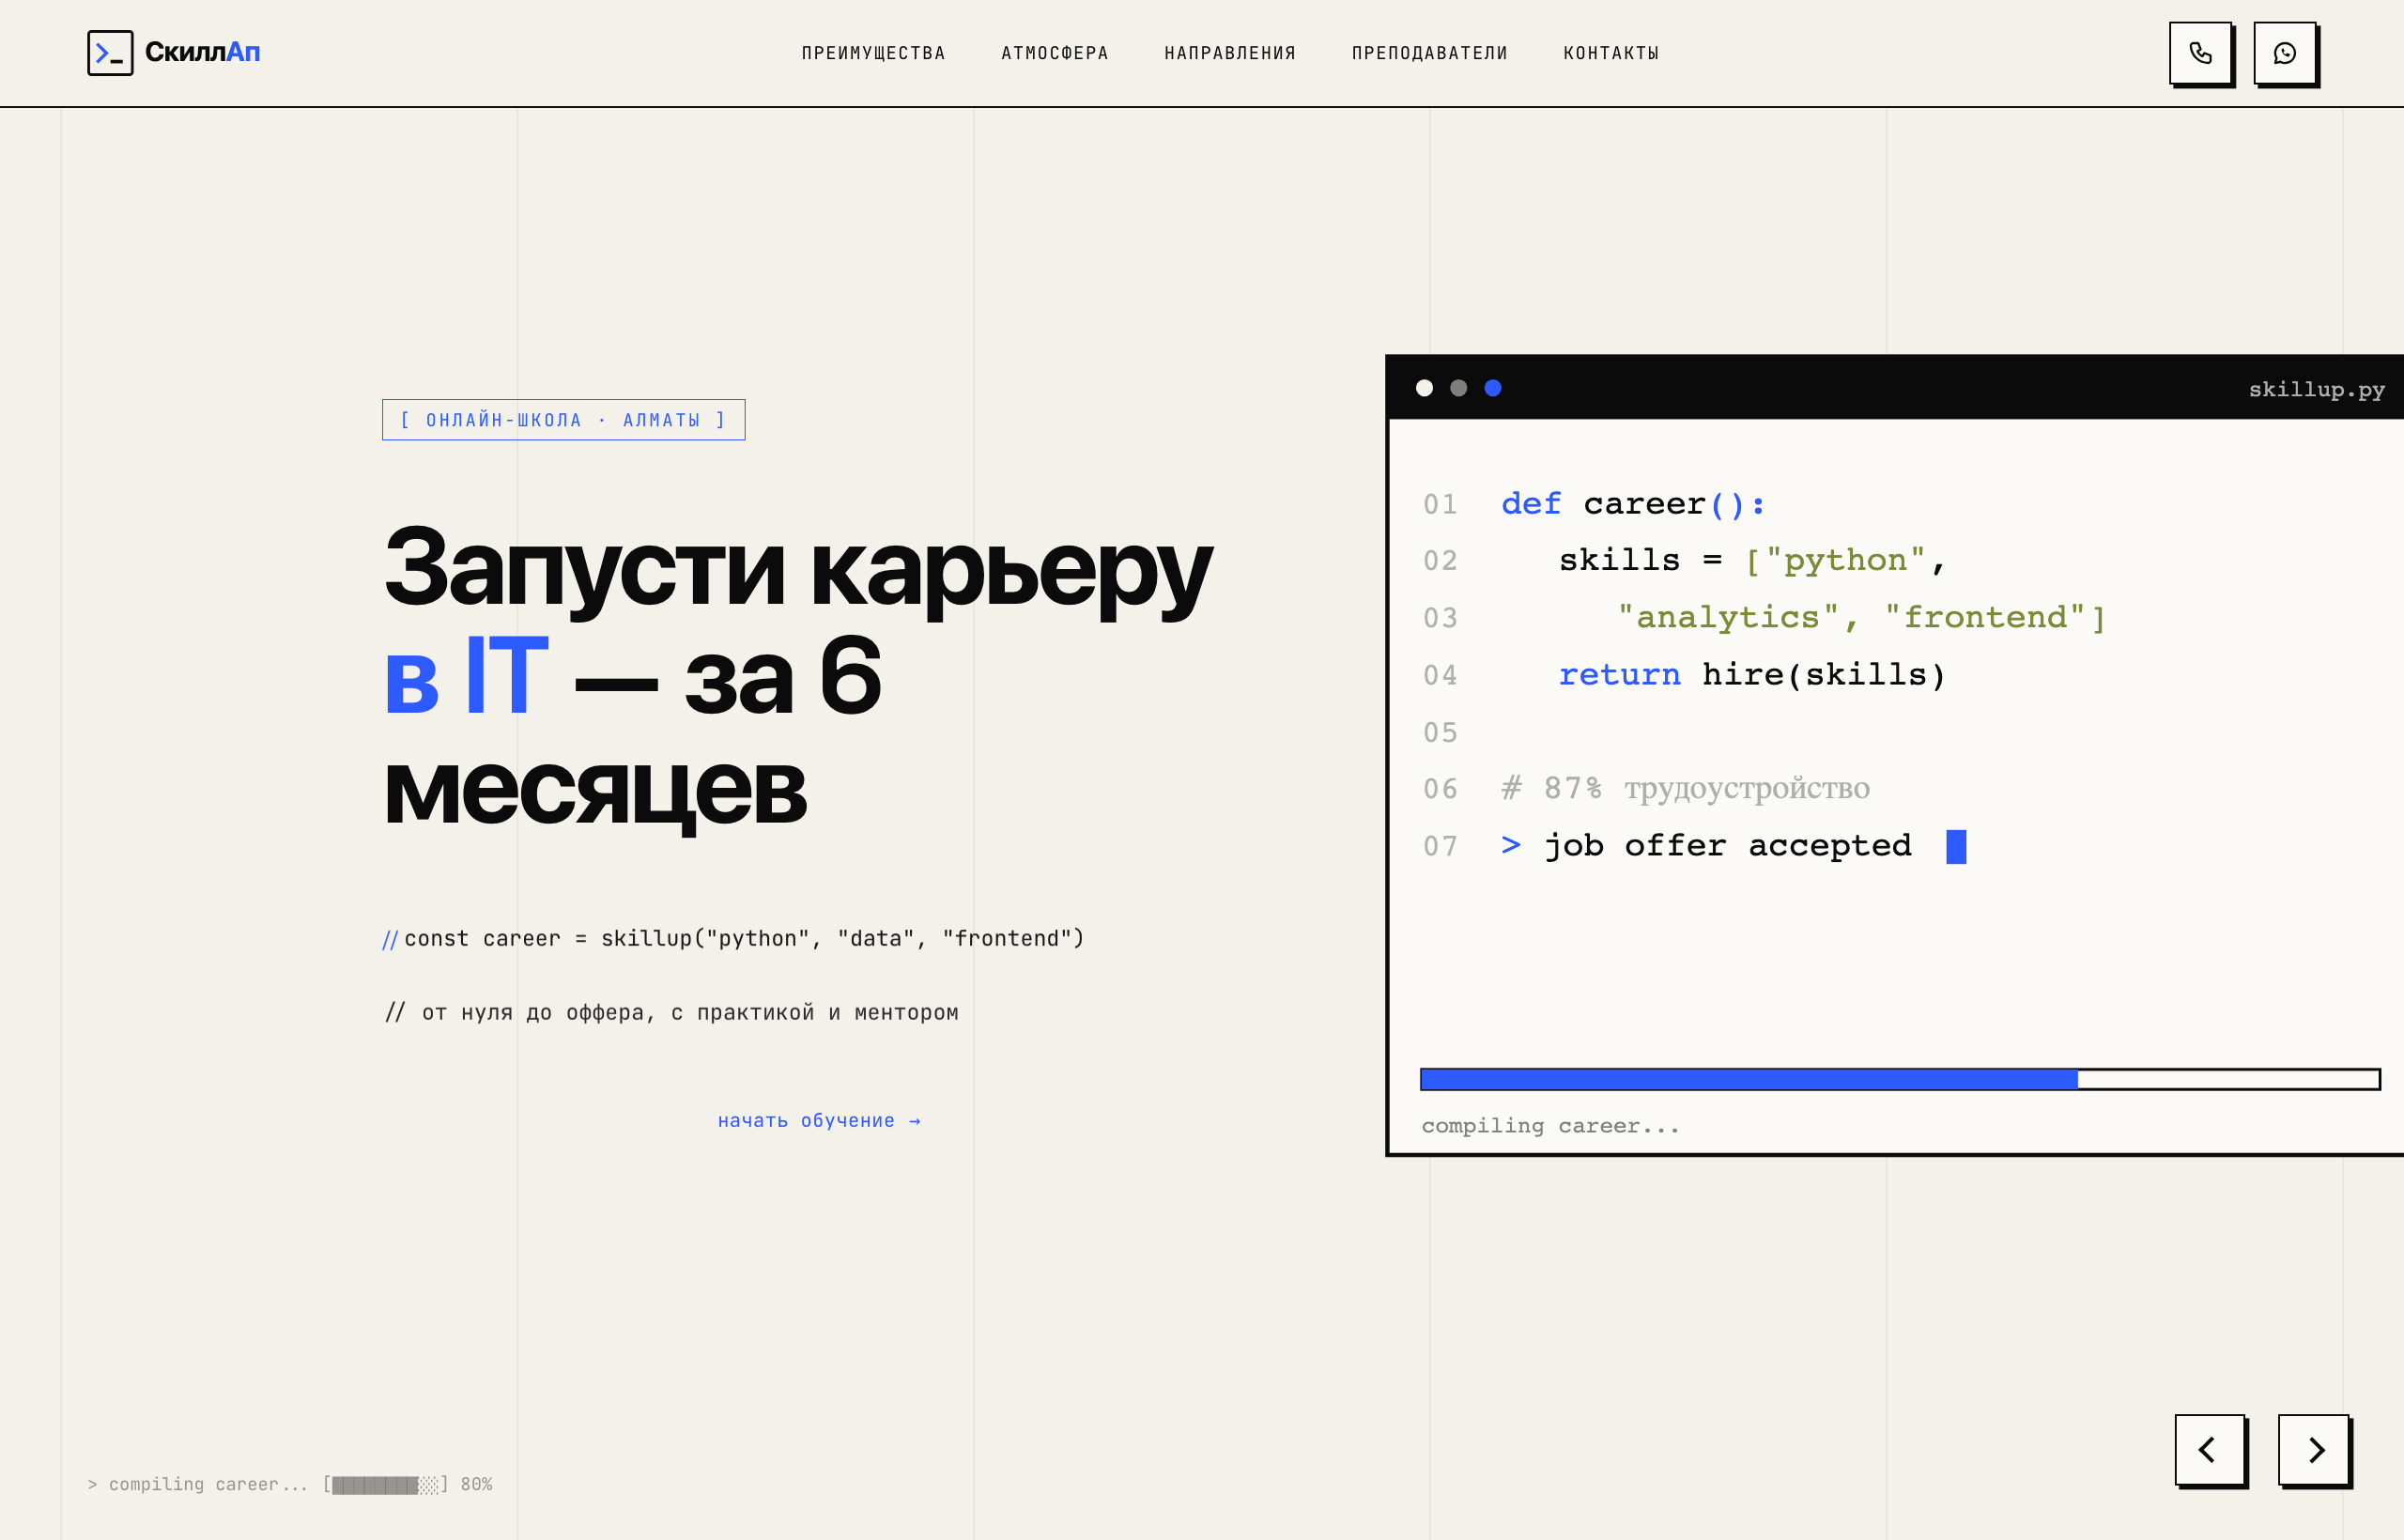Click the terminal prompt logo icon

point(110,53)
